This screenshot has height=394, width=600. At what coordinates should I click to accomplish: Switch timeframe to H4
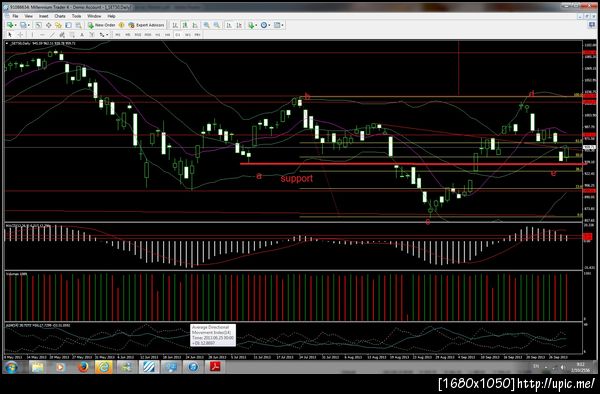[168, 35]
